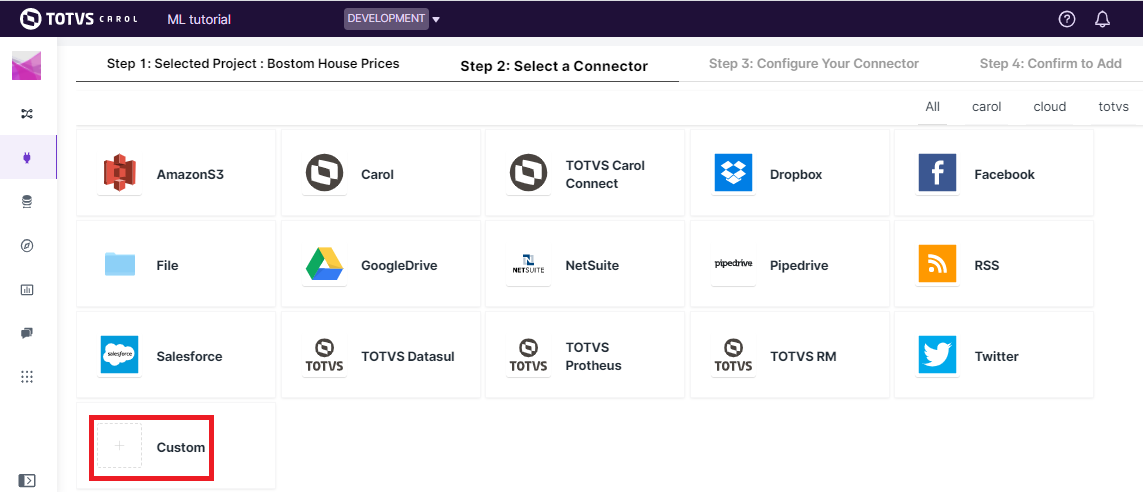
Task: Click the Twitter bird icon
Action: pyautogui.click(x=937, y=355)
